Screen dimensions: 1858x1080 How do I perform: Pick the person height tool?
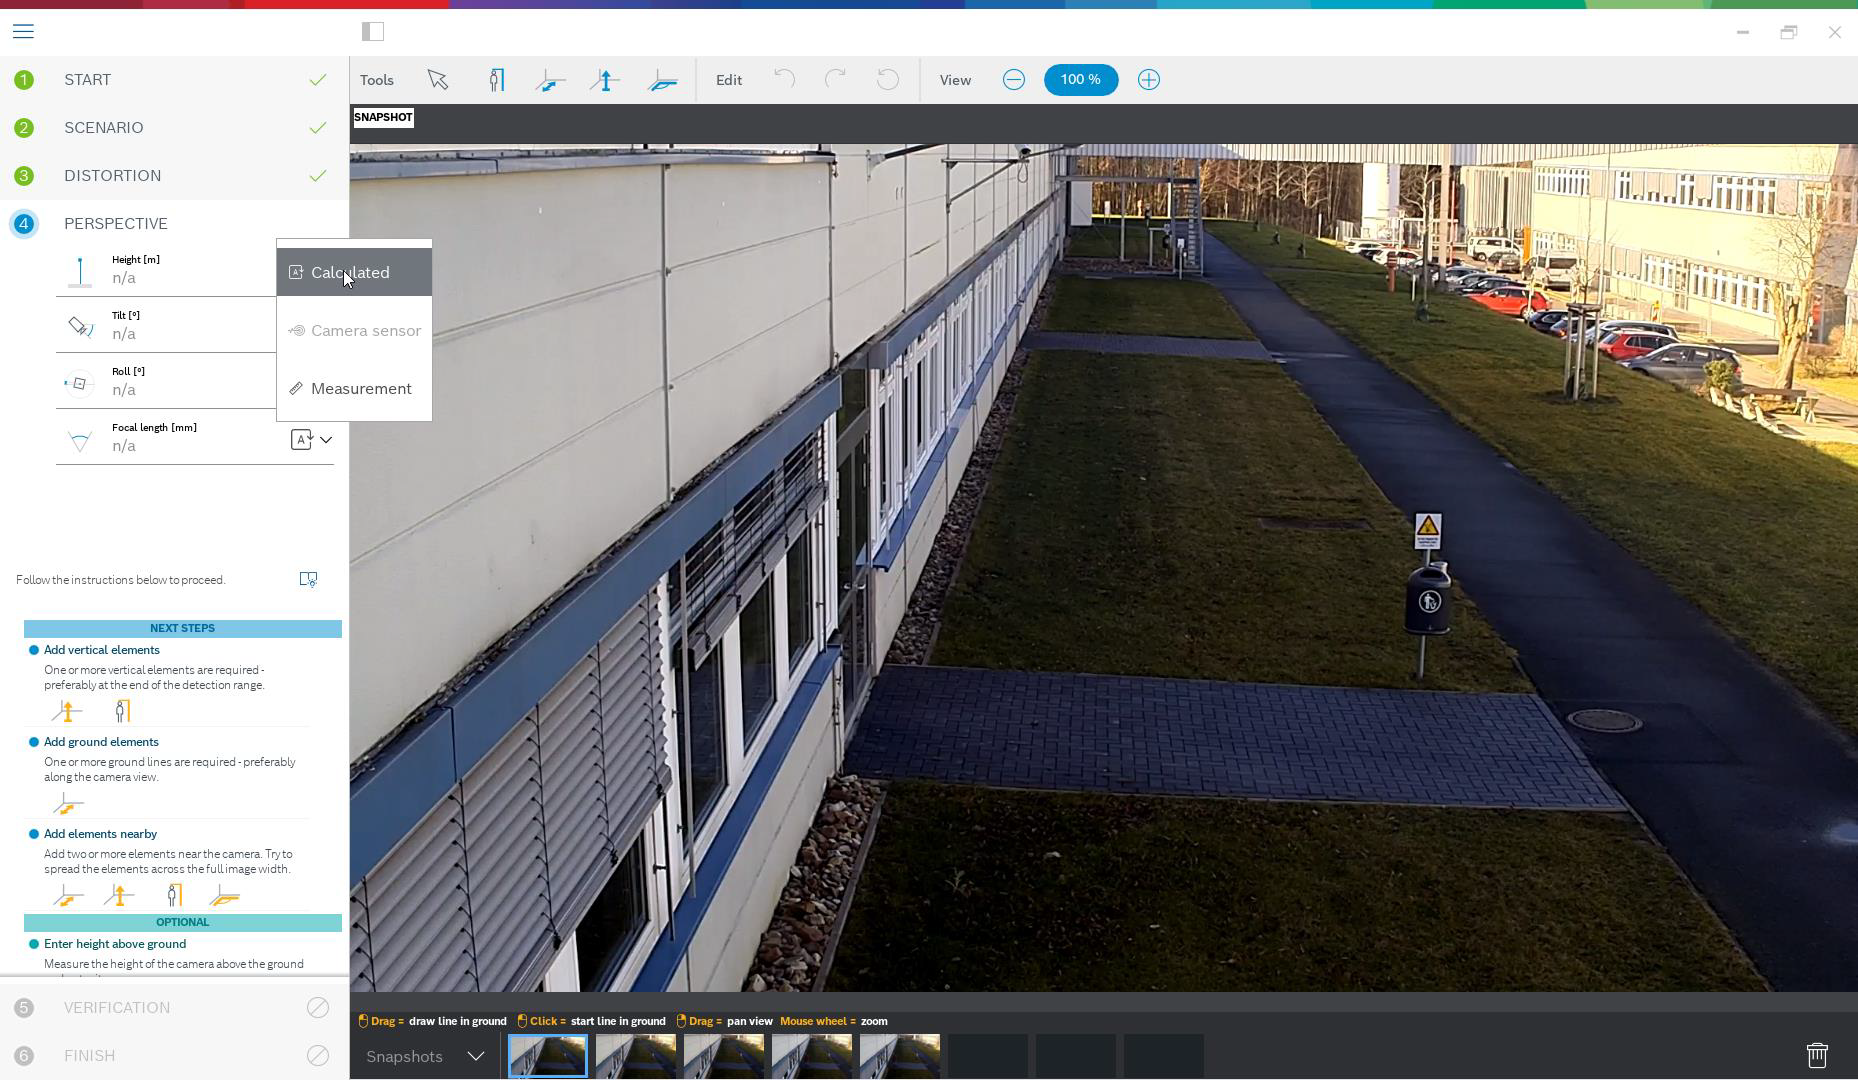tap(496, 80)
